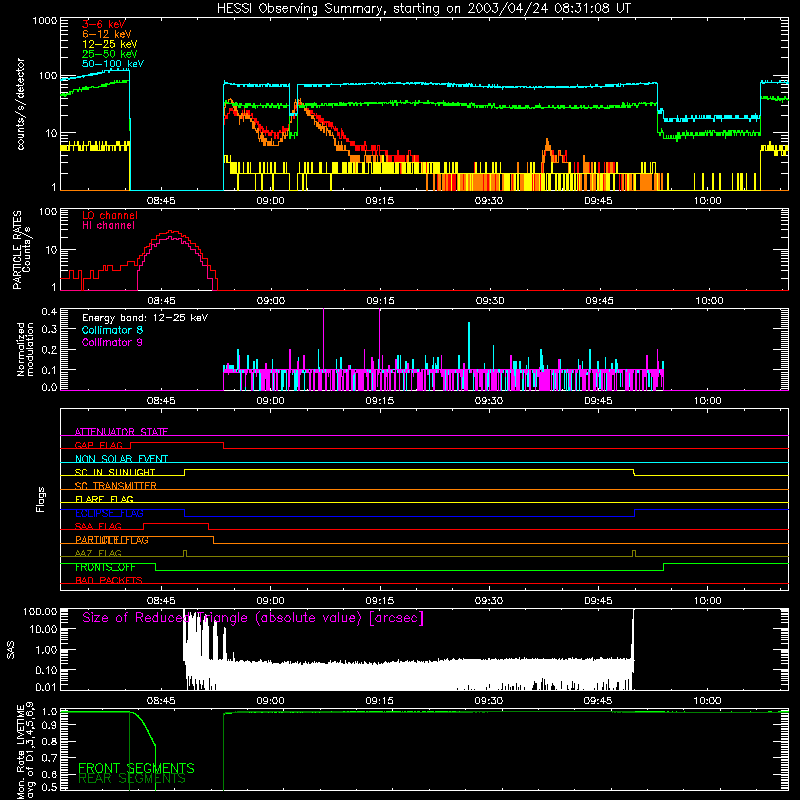
Task: Select the SC_TRANSMITTER flag label
Action: pos(115,486)
